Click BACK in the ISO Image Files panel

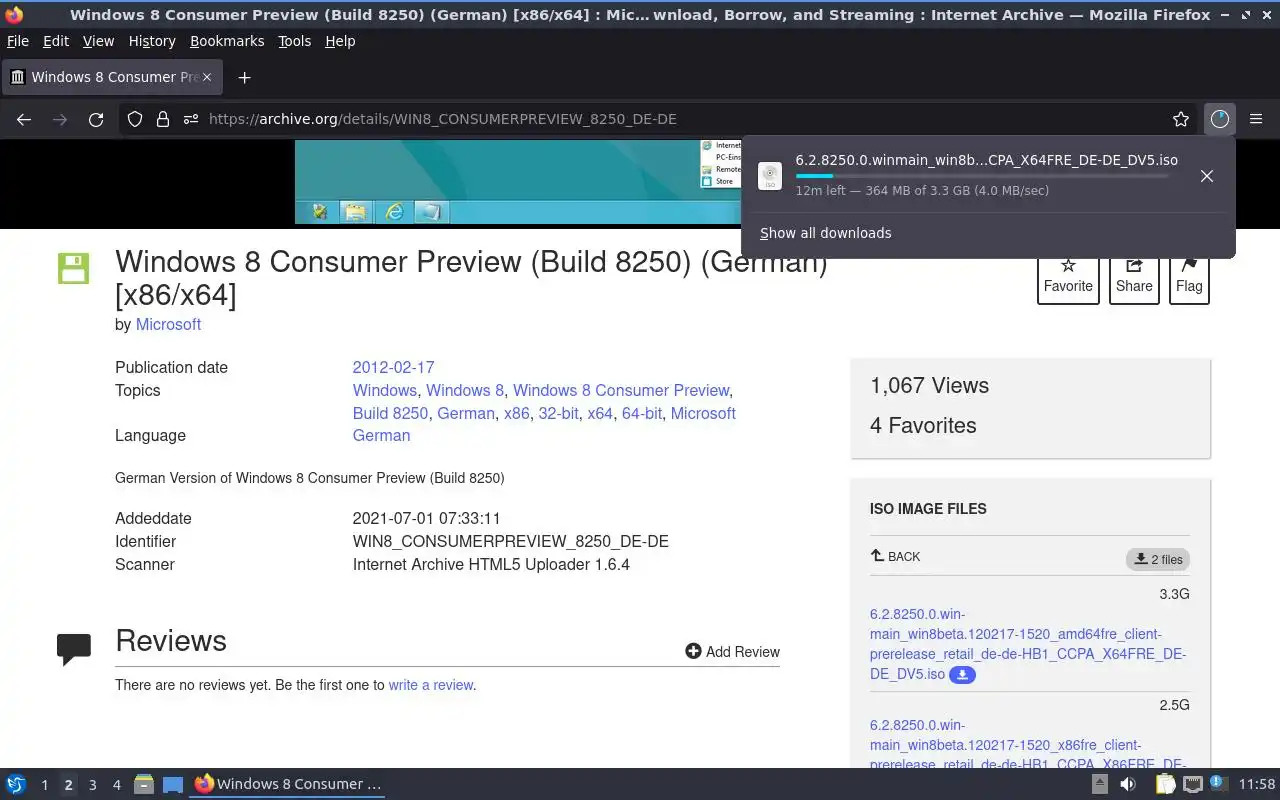click(895, 556)
